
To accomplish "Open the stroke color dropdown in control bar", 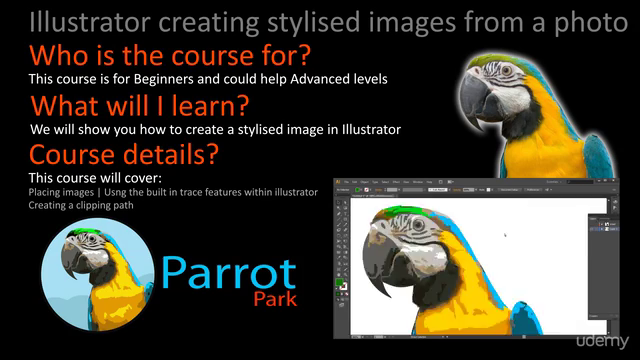I will 371,190.
